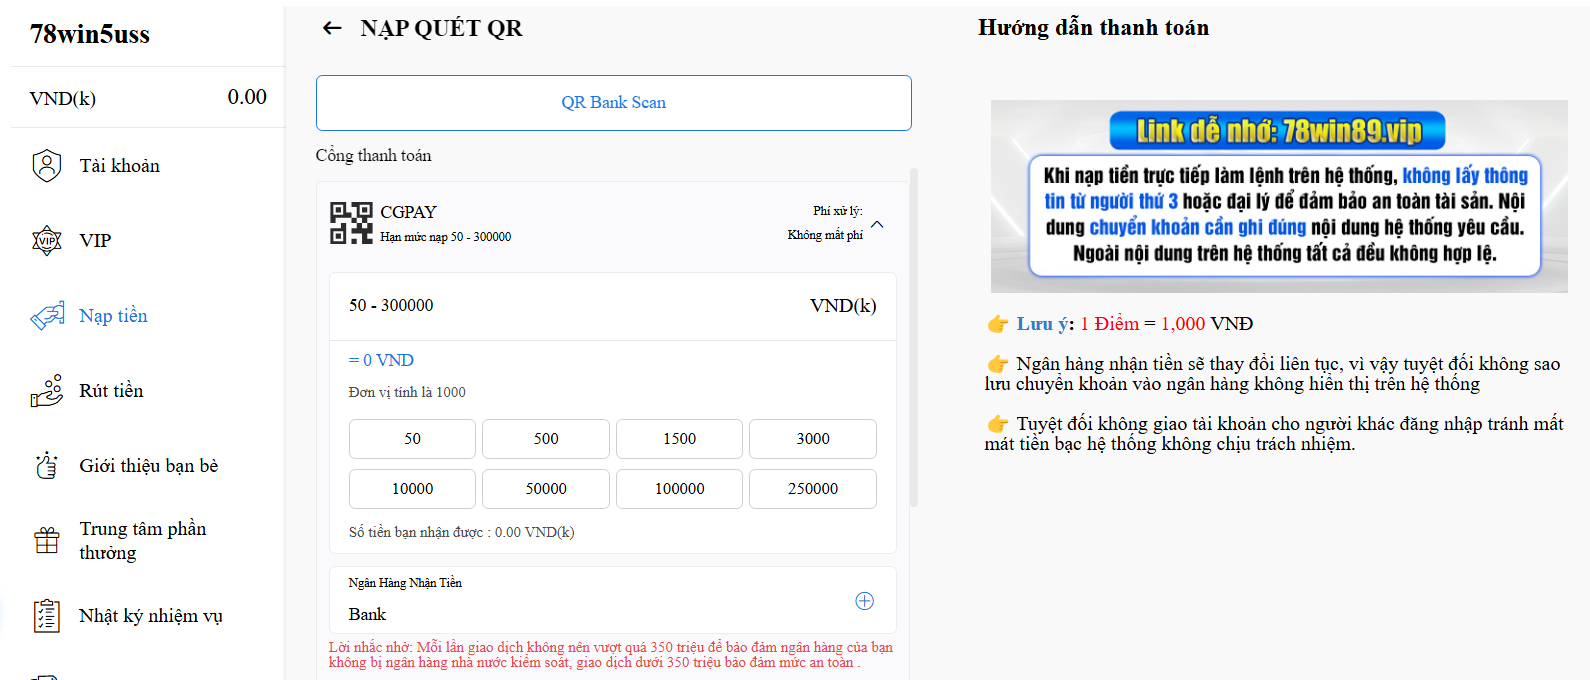
Task: Click the Nạp tiền hand-with-cash icon
Action: 47,316
